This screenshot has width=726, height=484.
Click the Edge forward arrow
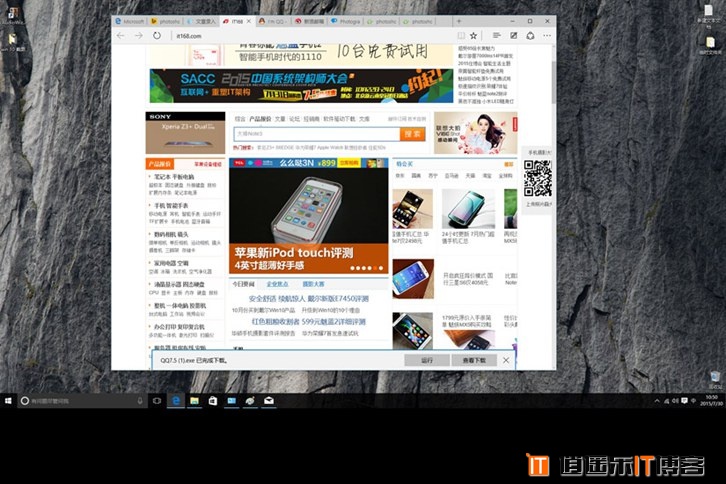click(x=138, y=36)
